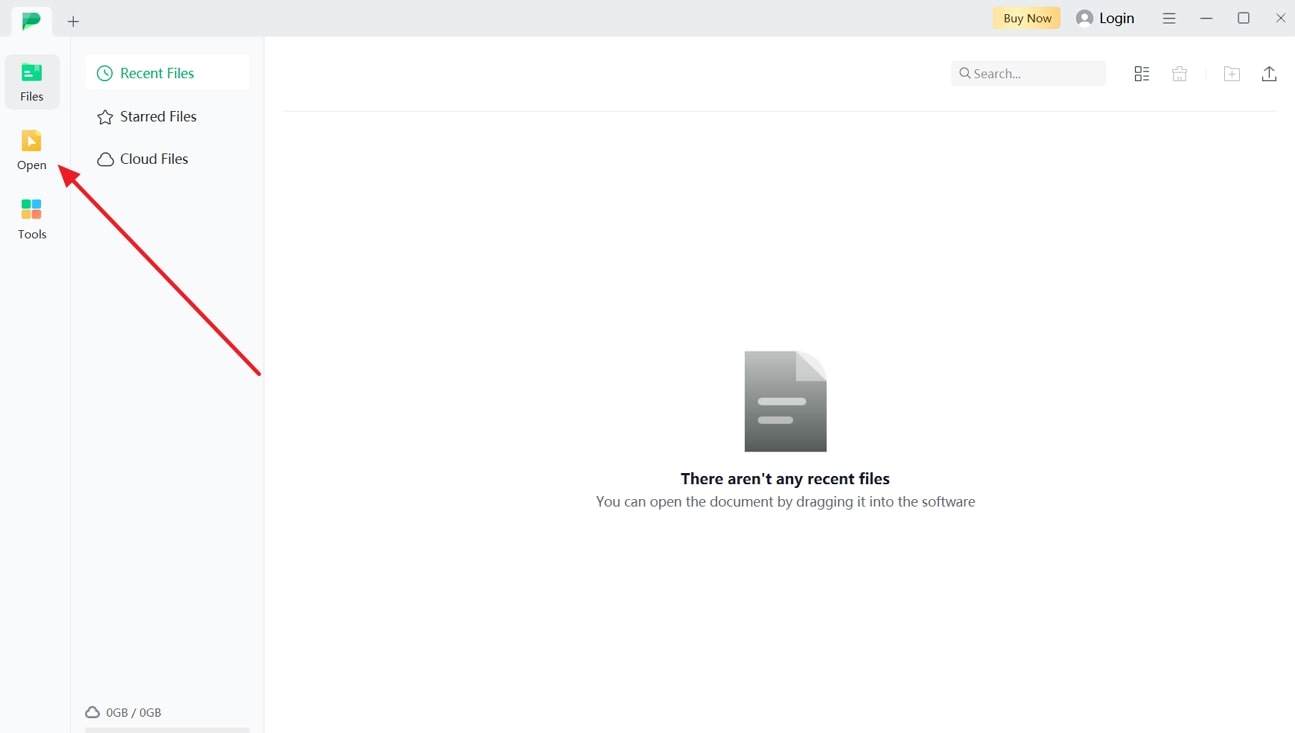Click the Buy Now button
Viewport: 1295px width, 733px height.
(x=1026, y=17)
